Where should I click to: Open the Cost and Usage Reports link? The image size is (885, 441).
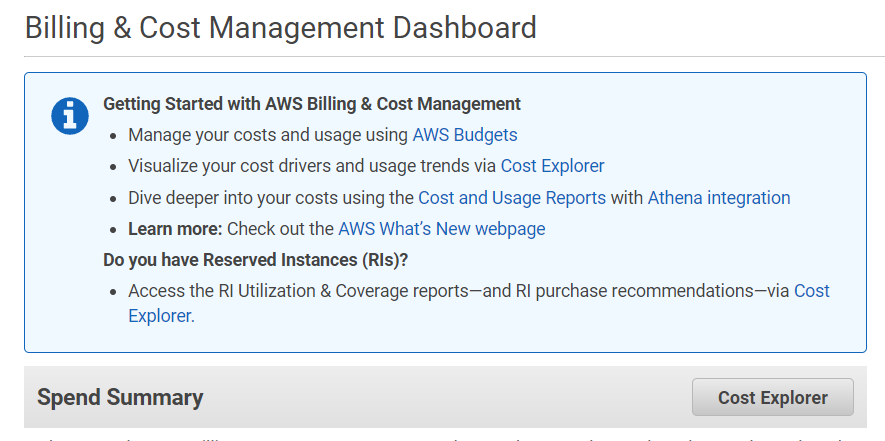[512, 198]
